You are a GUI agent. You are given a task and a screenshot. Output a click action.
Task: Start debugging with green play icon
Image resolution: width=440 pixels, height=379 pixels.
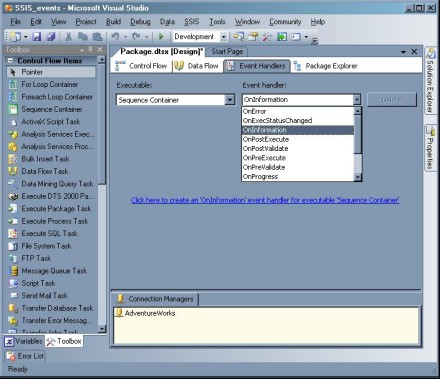[x=161, y=37]
